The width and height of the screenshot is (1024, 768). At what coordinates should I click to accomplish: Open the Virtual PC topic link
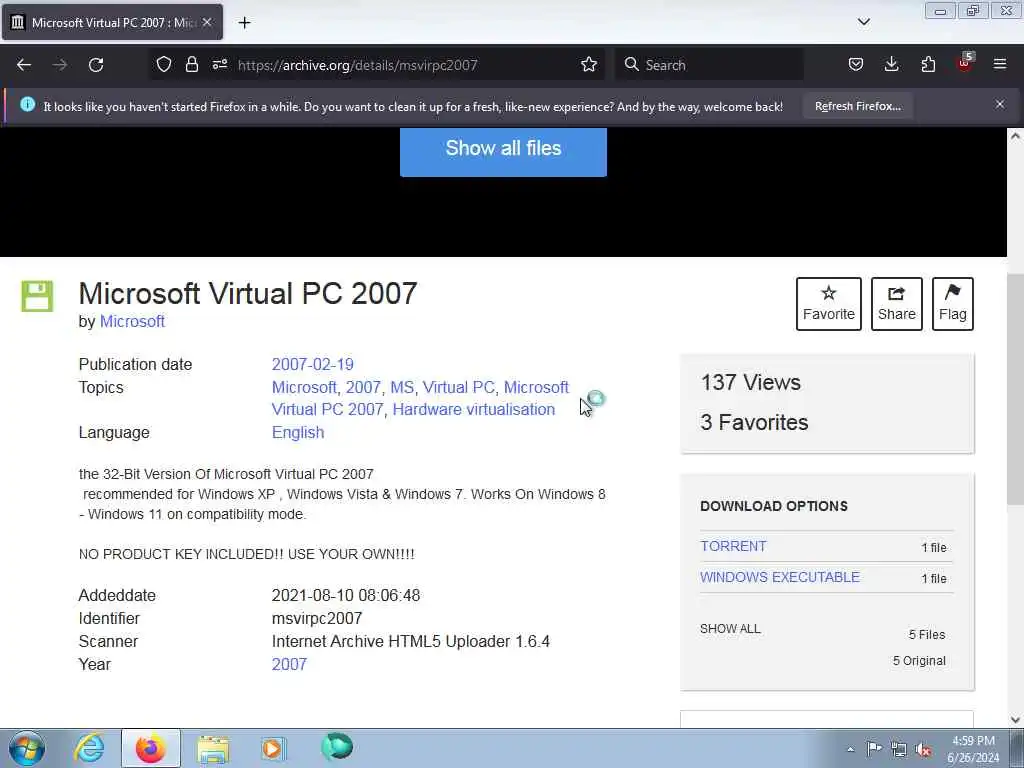click(459, 387)
